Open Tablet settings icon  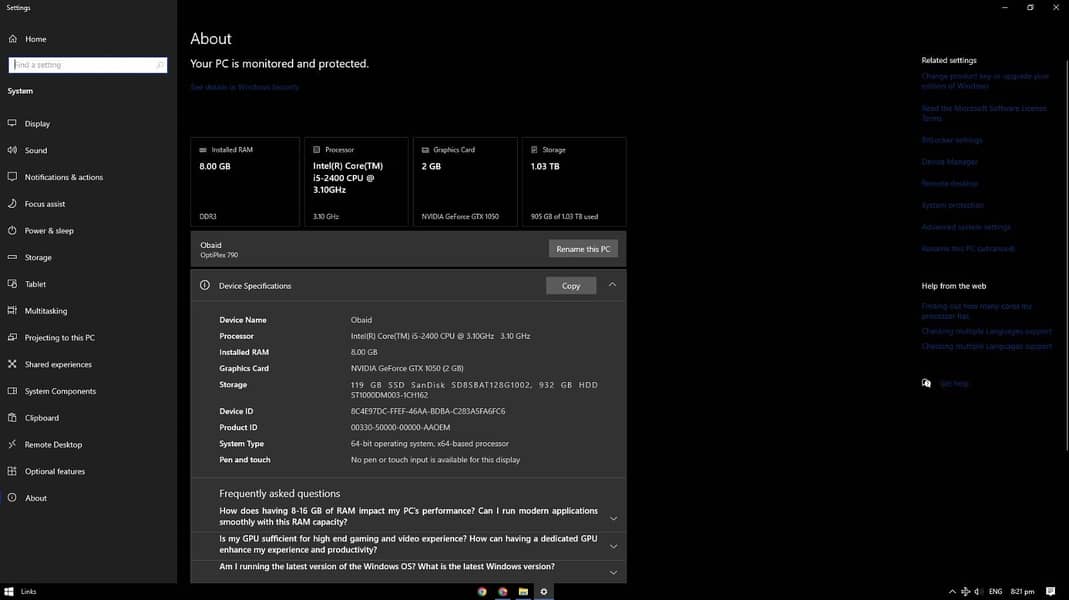(12, 284)
